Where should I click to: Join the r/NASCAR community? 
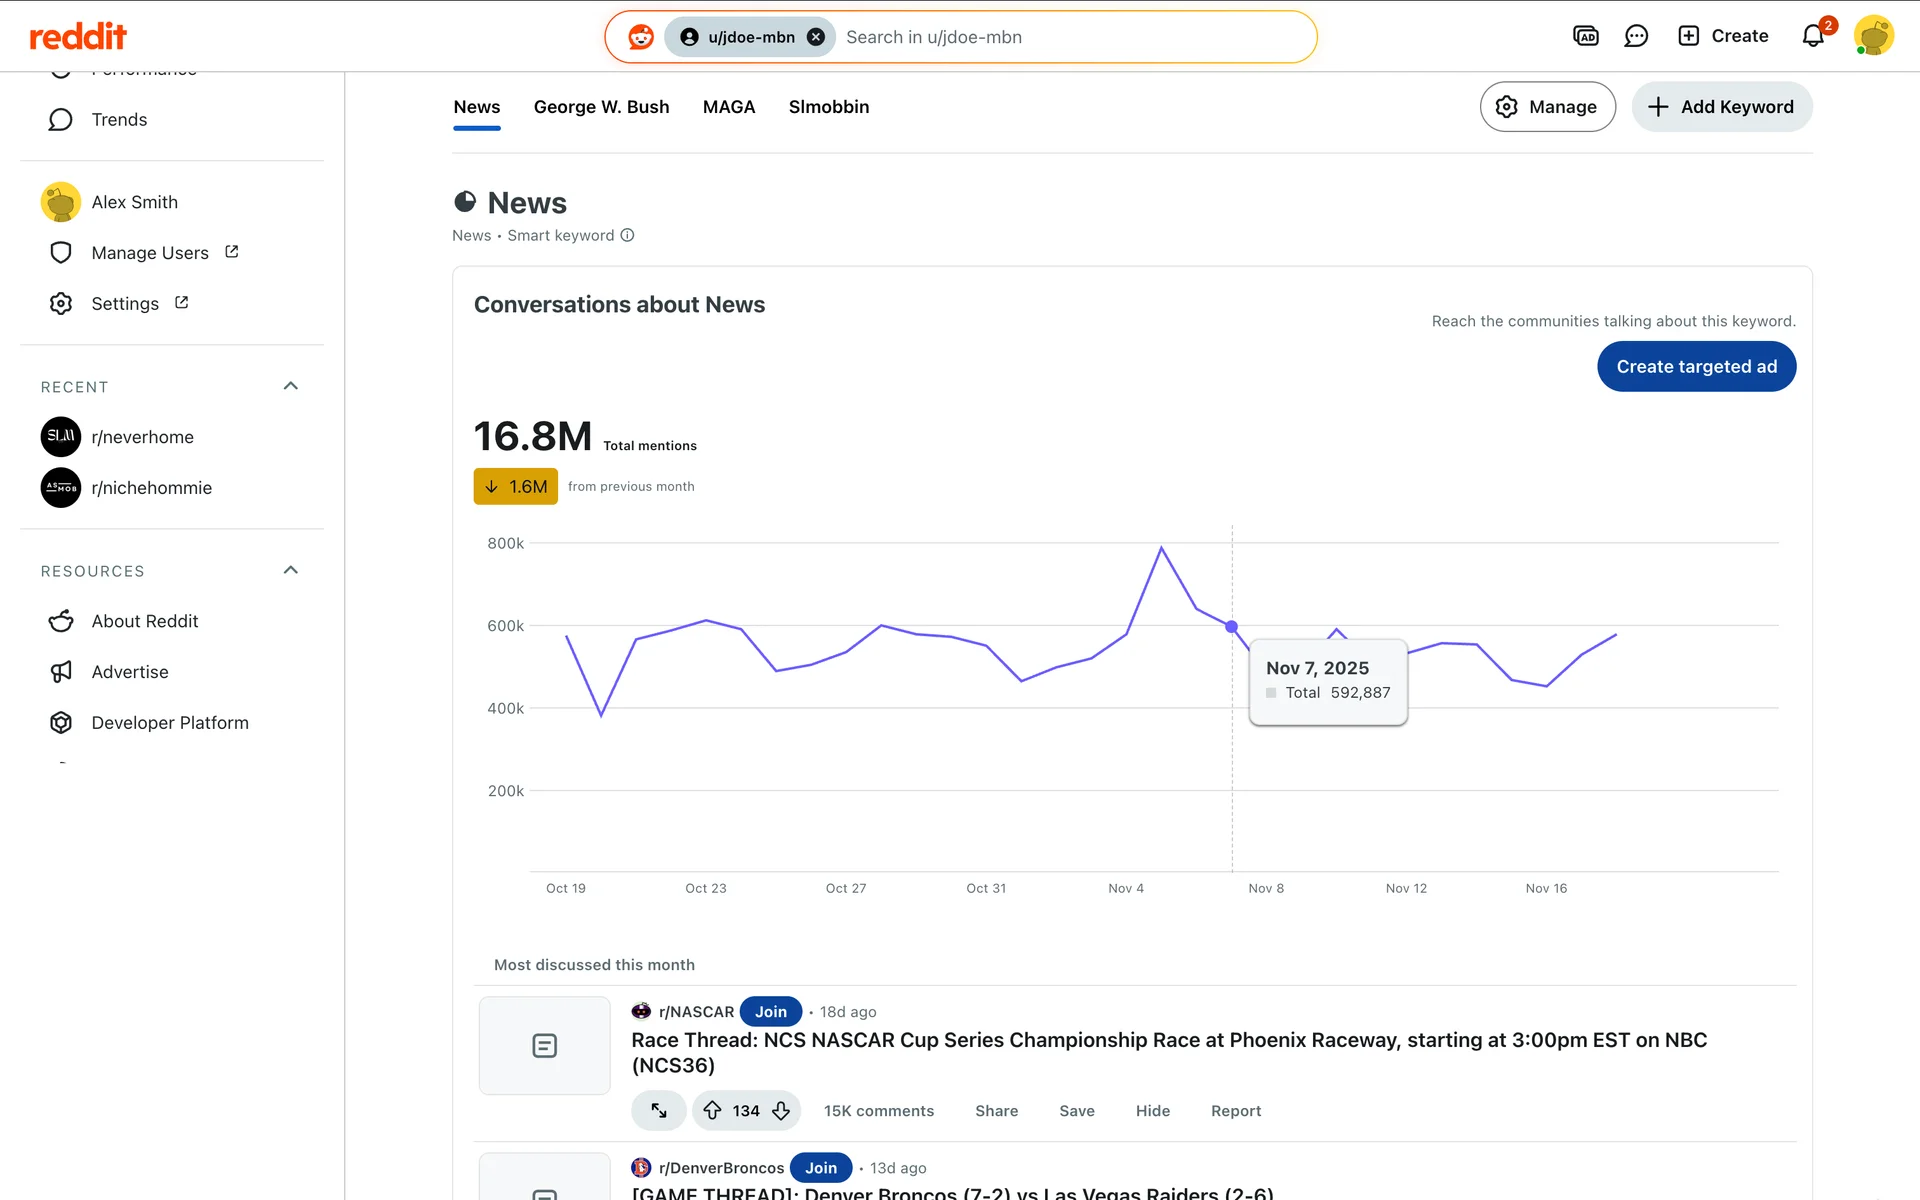click(x=770, y=1011)
